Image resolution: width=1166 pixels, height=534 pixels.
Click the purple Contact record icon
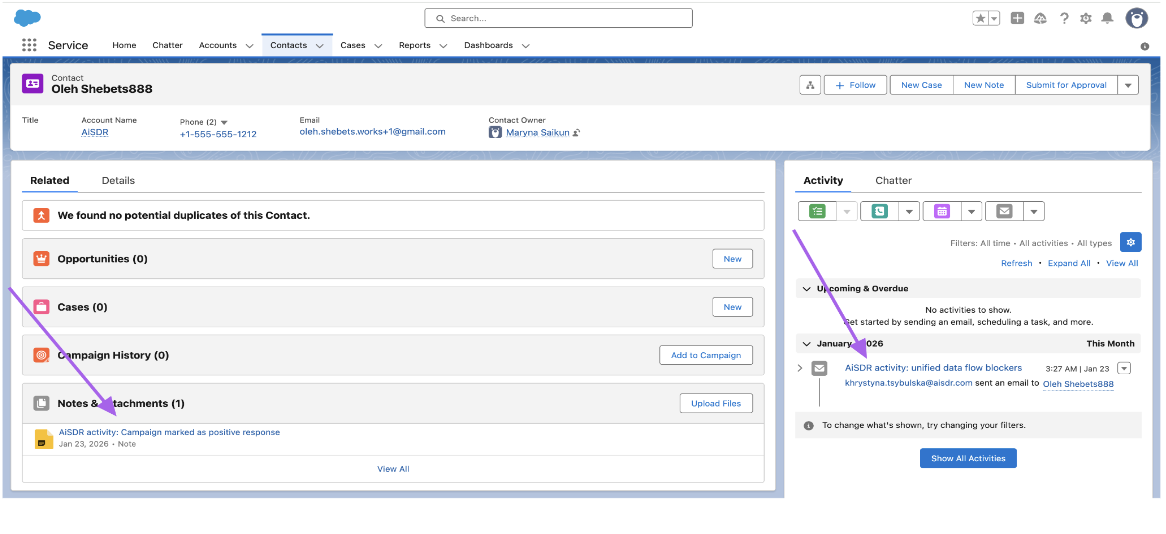[33, 84]
